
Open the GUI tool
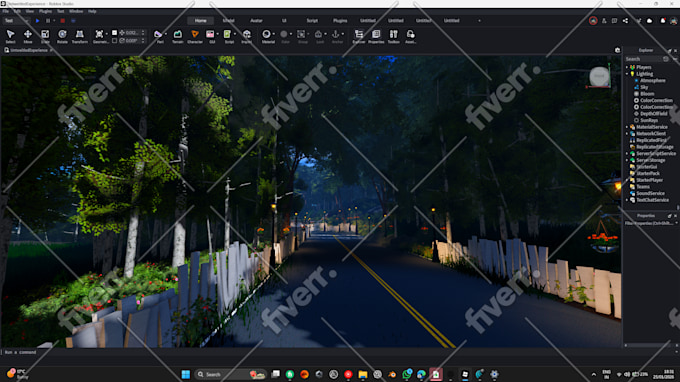coord(211,36)
